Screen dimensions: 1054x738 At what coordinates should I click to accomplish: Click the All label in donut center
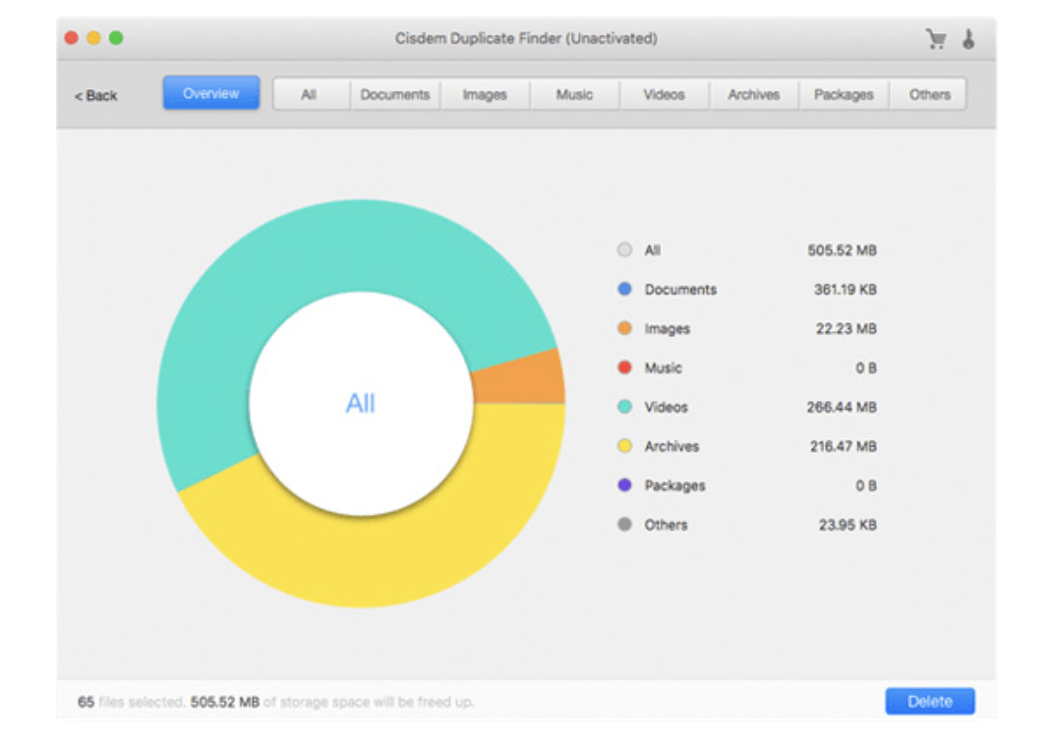(x=360, y=403)
